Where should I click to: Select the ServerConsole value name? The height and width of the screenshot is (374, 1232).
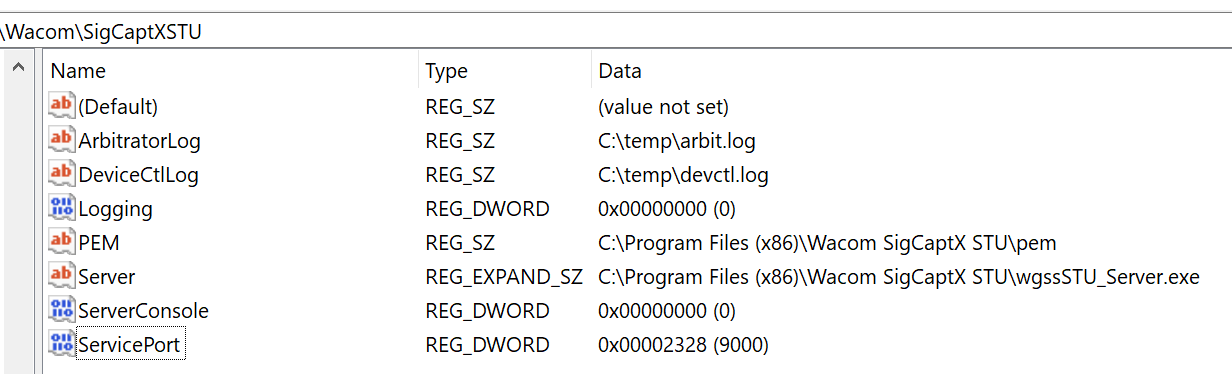click(x=143, y=311)
